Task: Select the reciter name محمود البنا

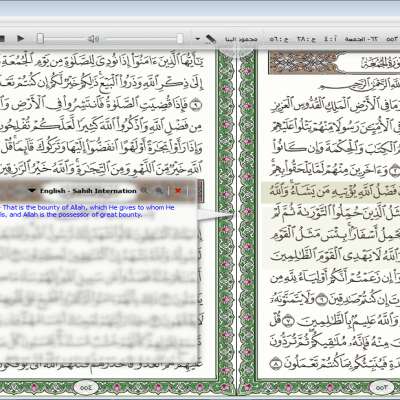Action: (x=241, y=39)
